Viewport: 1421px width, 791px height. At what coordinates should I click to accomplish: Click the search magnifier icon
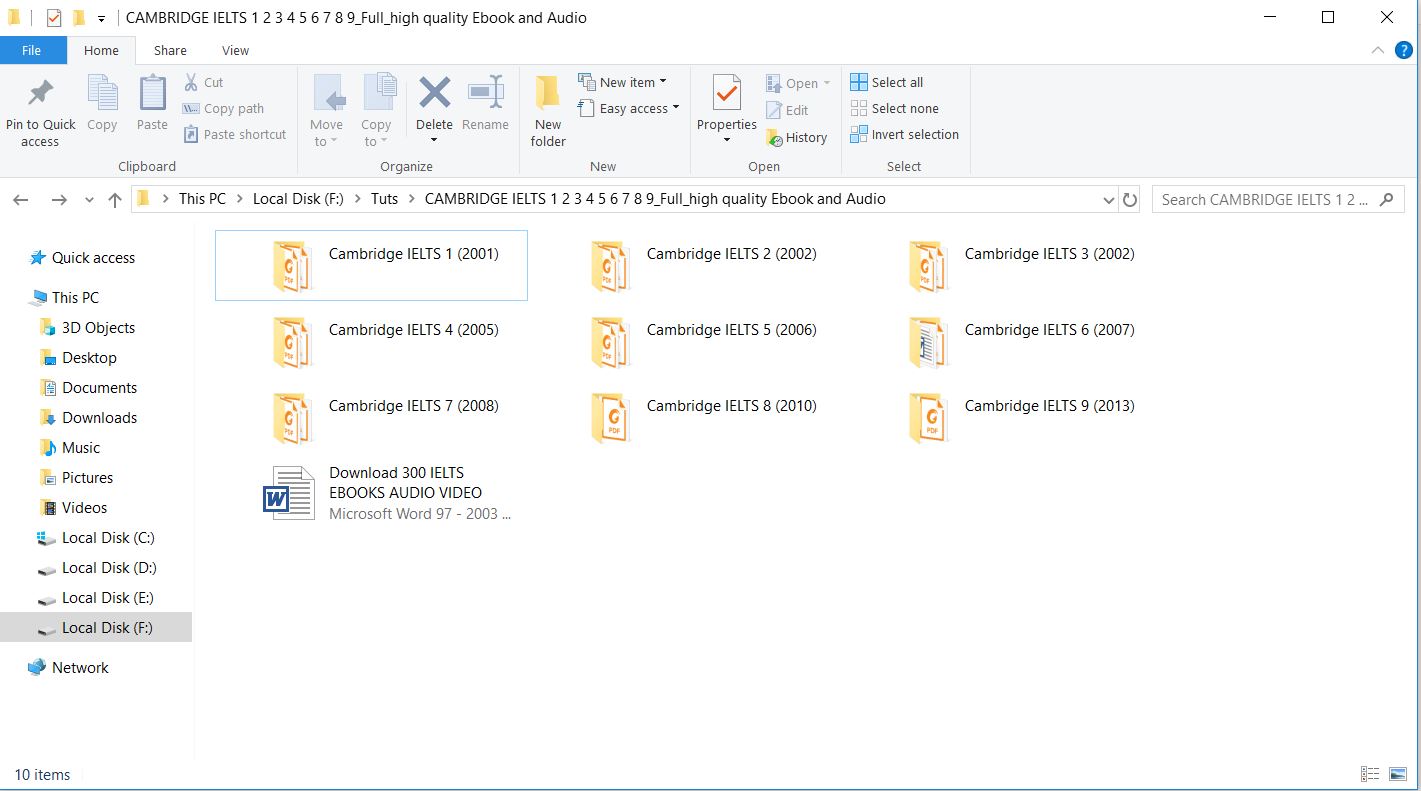(x=1386, y=199)
